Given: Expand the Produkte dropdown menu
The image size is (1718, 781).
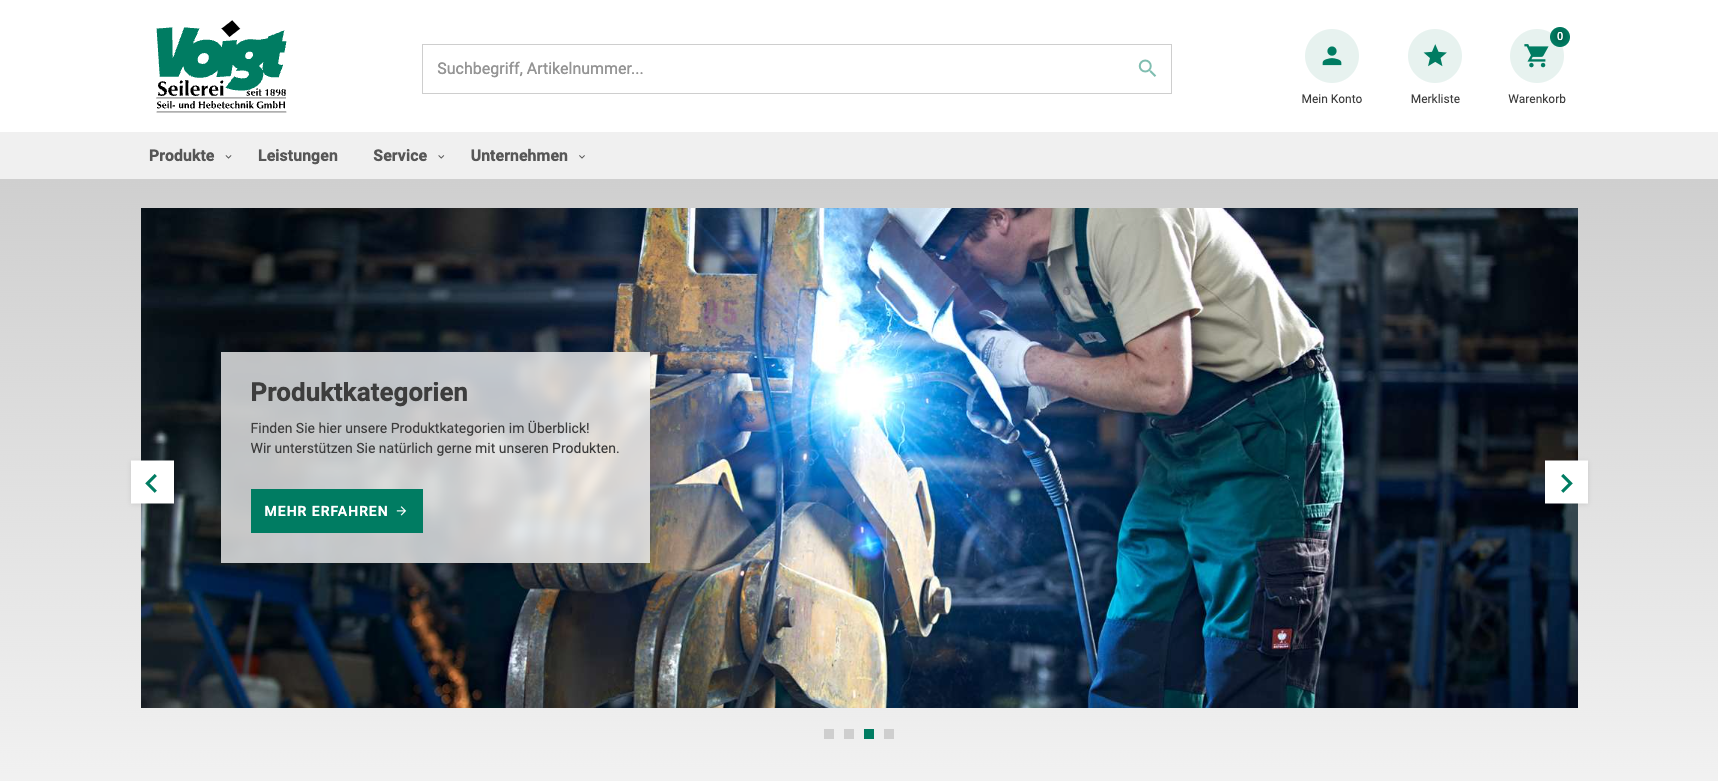Looking at the screenshot, I should (x=190, y=156).
